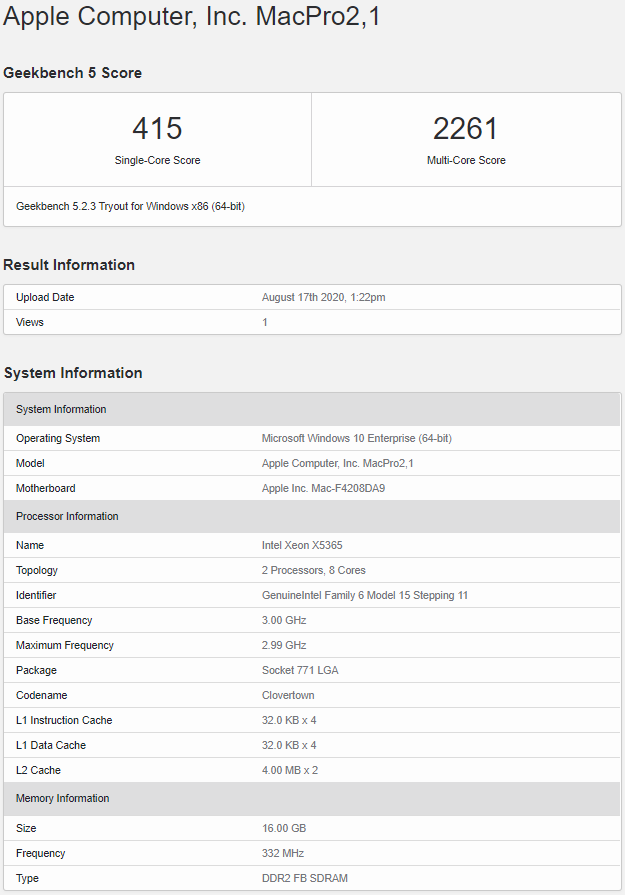625x895 pixels.
Task: Click the Model value 'Apple Computer, Inc. MacPro2,1'
Action: coord(338,463)
